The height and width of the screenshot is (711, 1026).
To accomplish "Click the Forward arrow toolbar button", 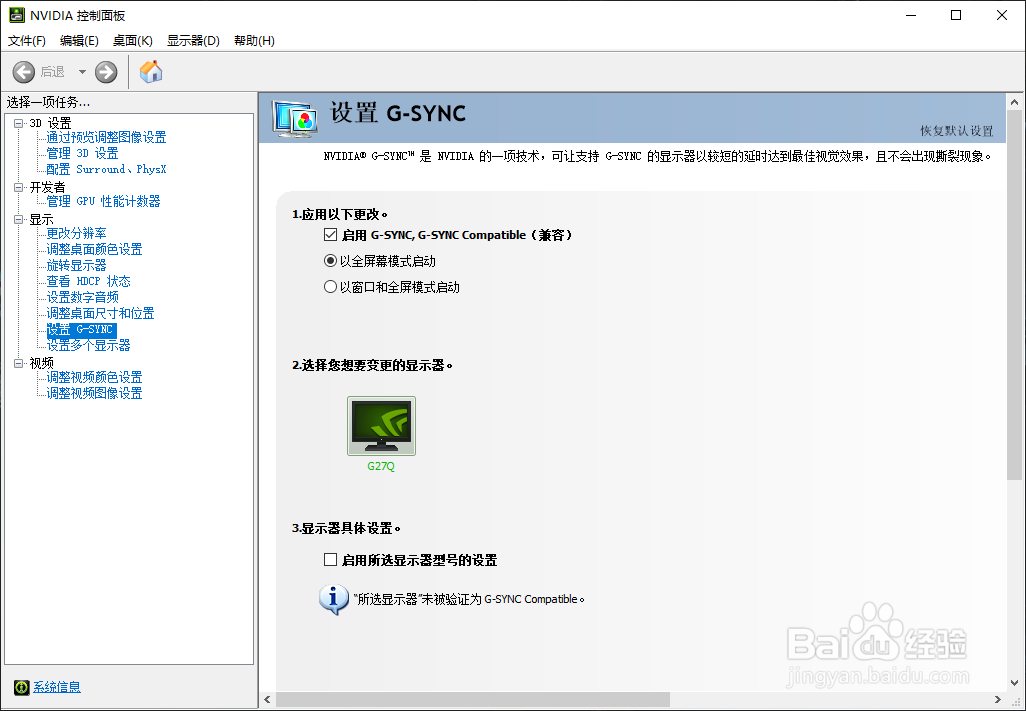I will [x=106, y=72].
